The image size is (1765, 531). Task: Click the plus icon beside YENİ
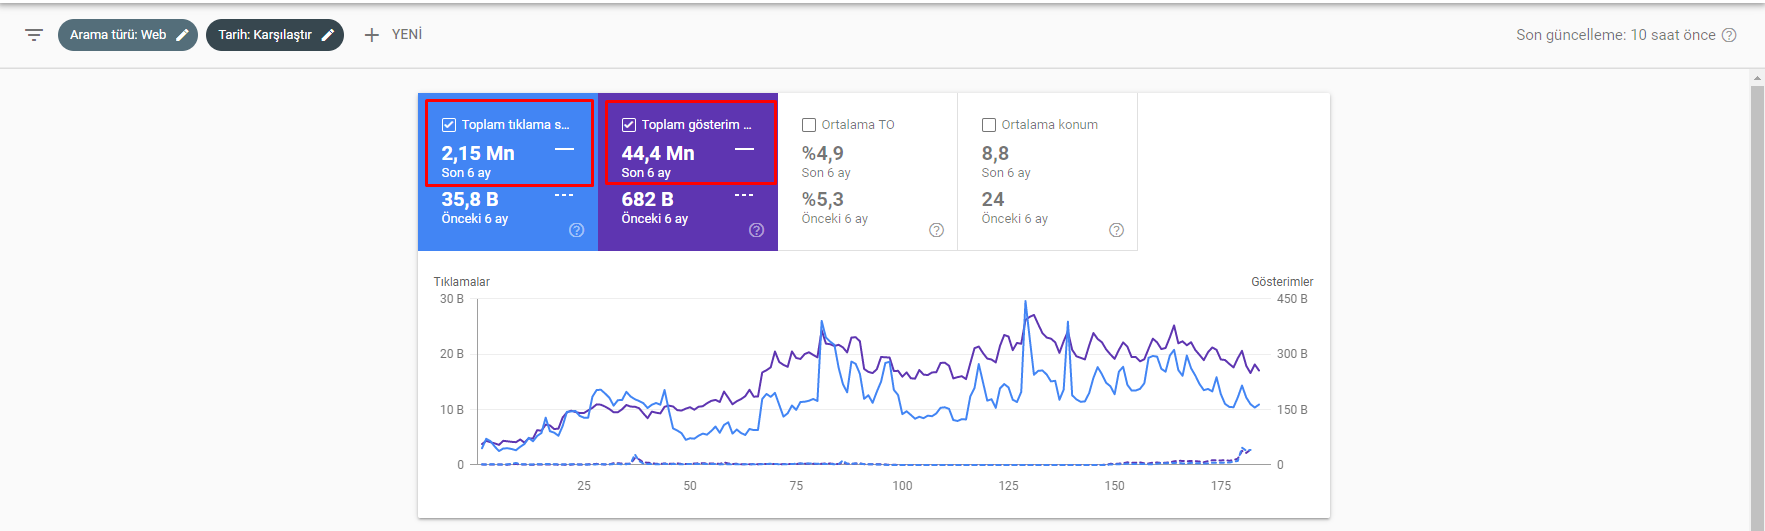point(372,35)
